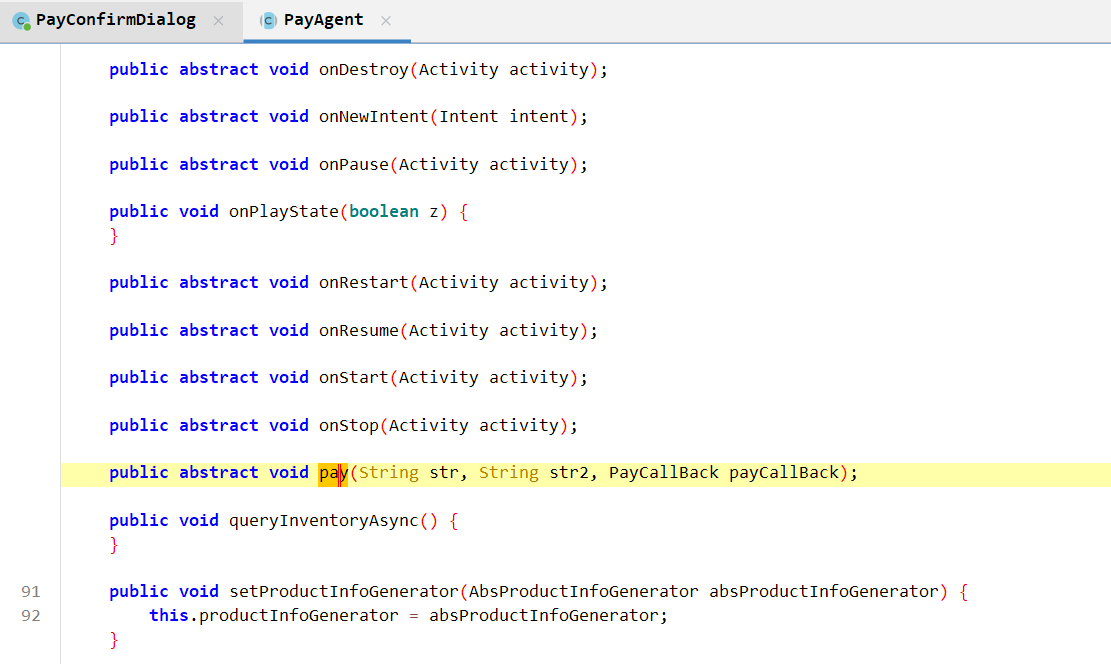
Task: Select the PayAgent tab
Action: [x=323, y=20]
